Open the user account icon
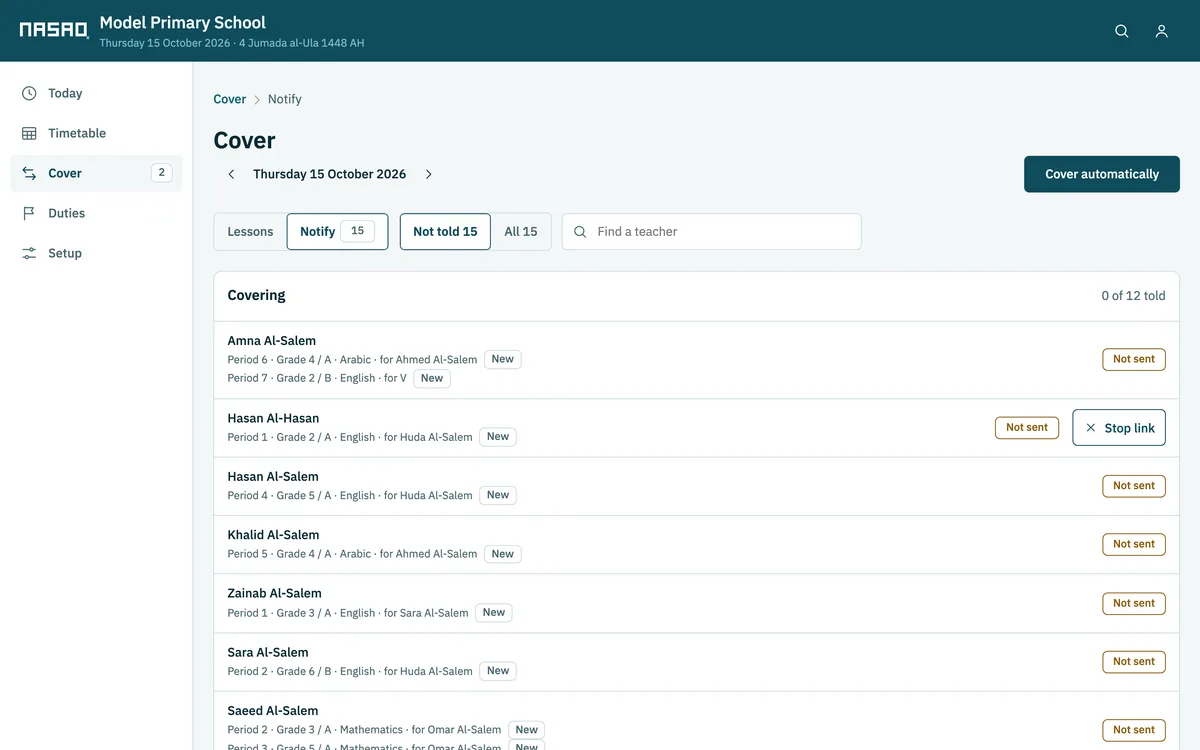 coord(1161,31)
